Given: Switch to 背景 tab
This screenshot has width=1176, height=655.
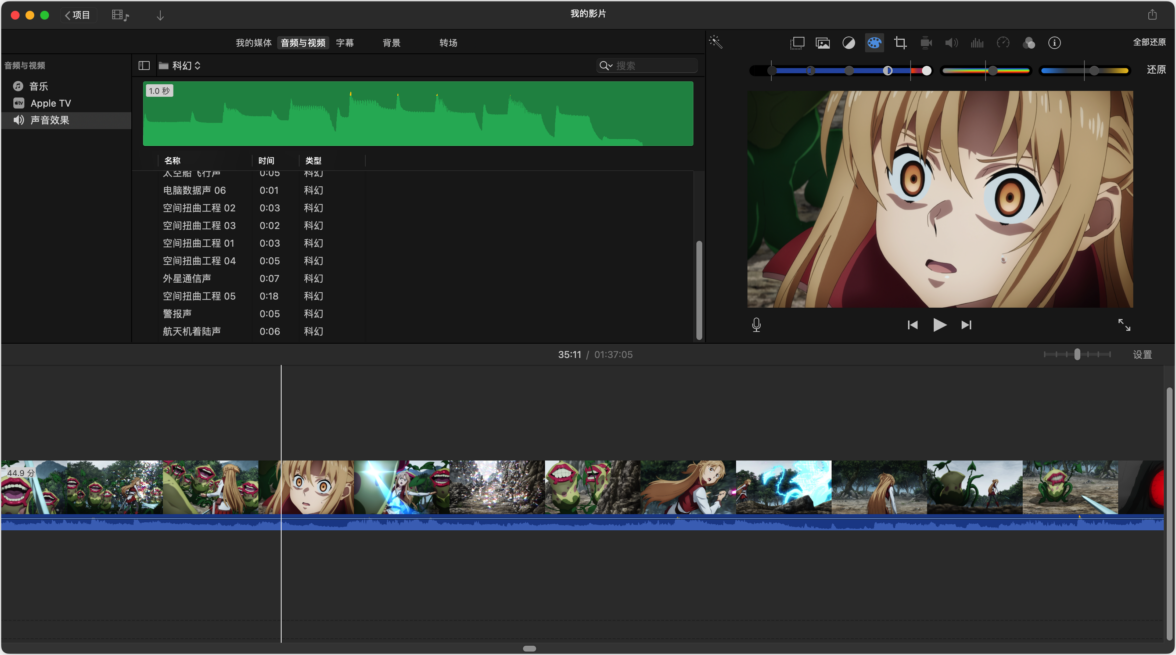Looking at the screenshot, I should (392, 43).
